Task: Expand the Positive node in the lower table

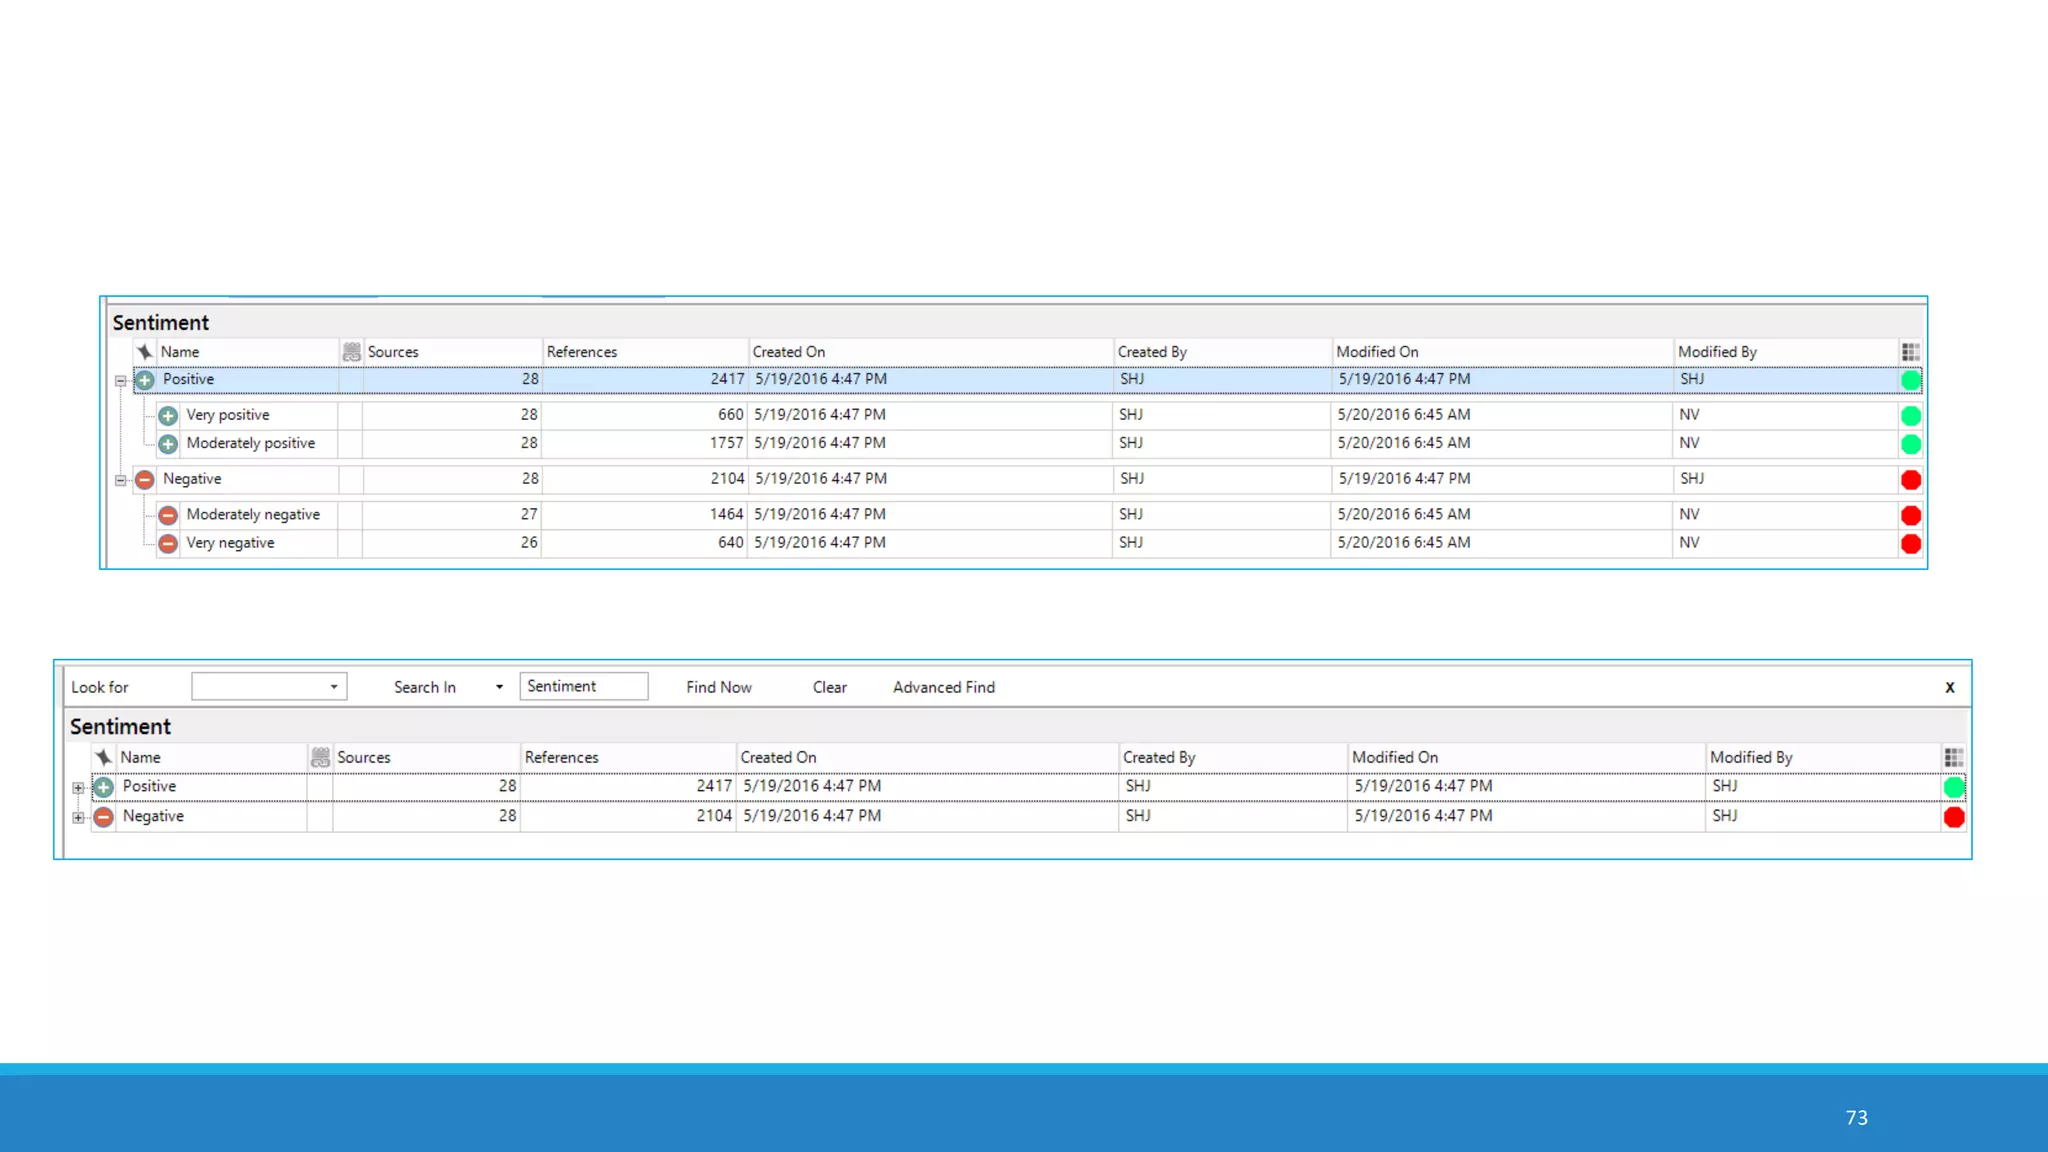Action: (78, 788)
